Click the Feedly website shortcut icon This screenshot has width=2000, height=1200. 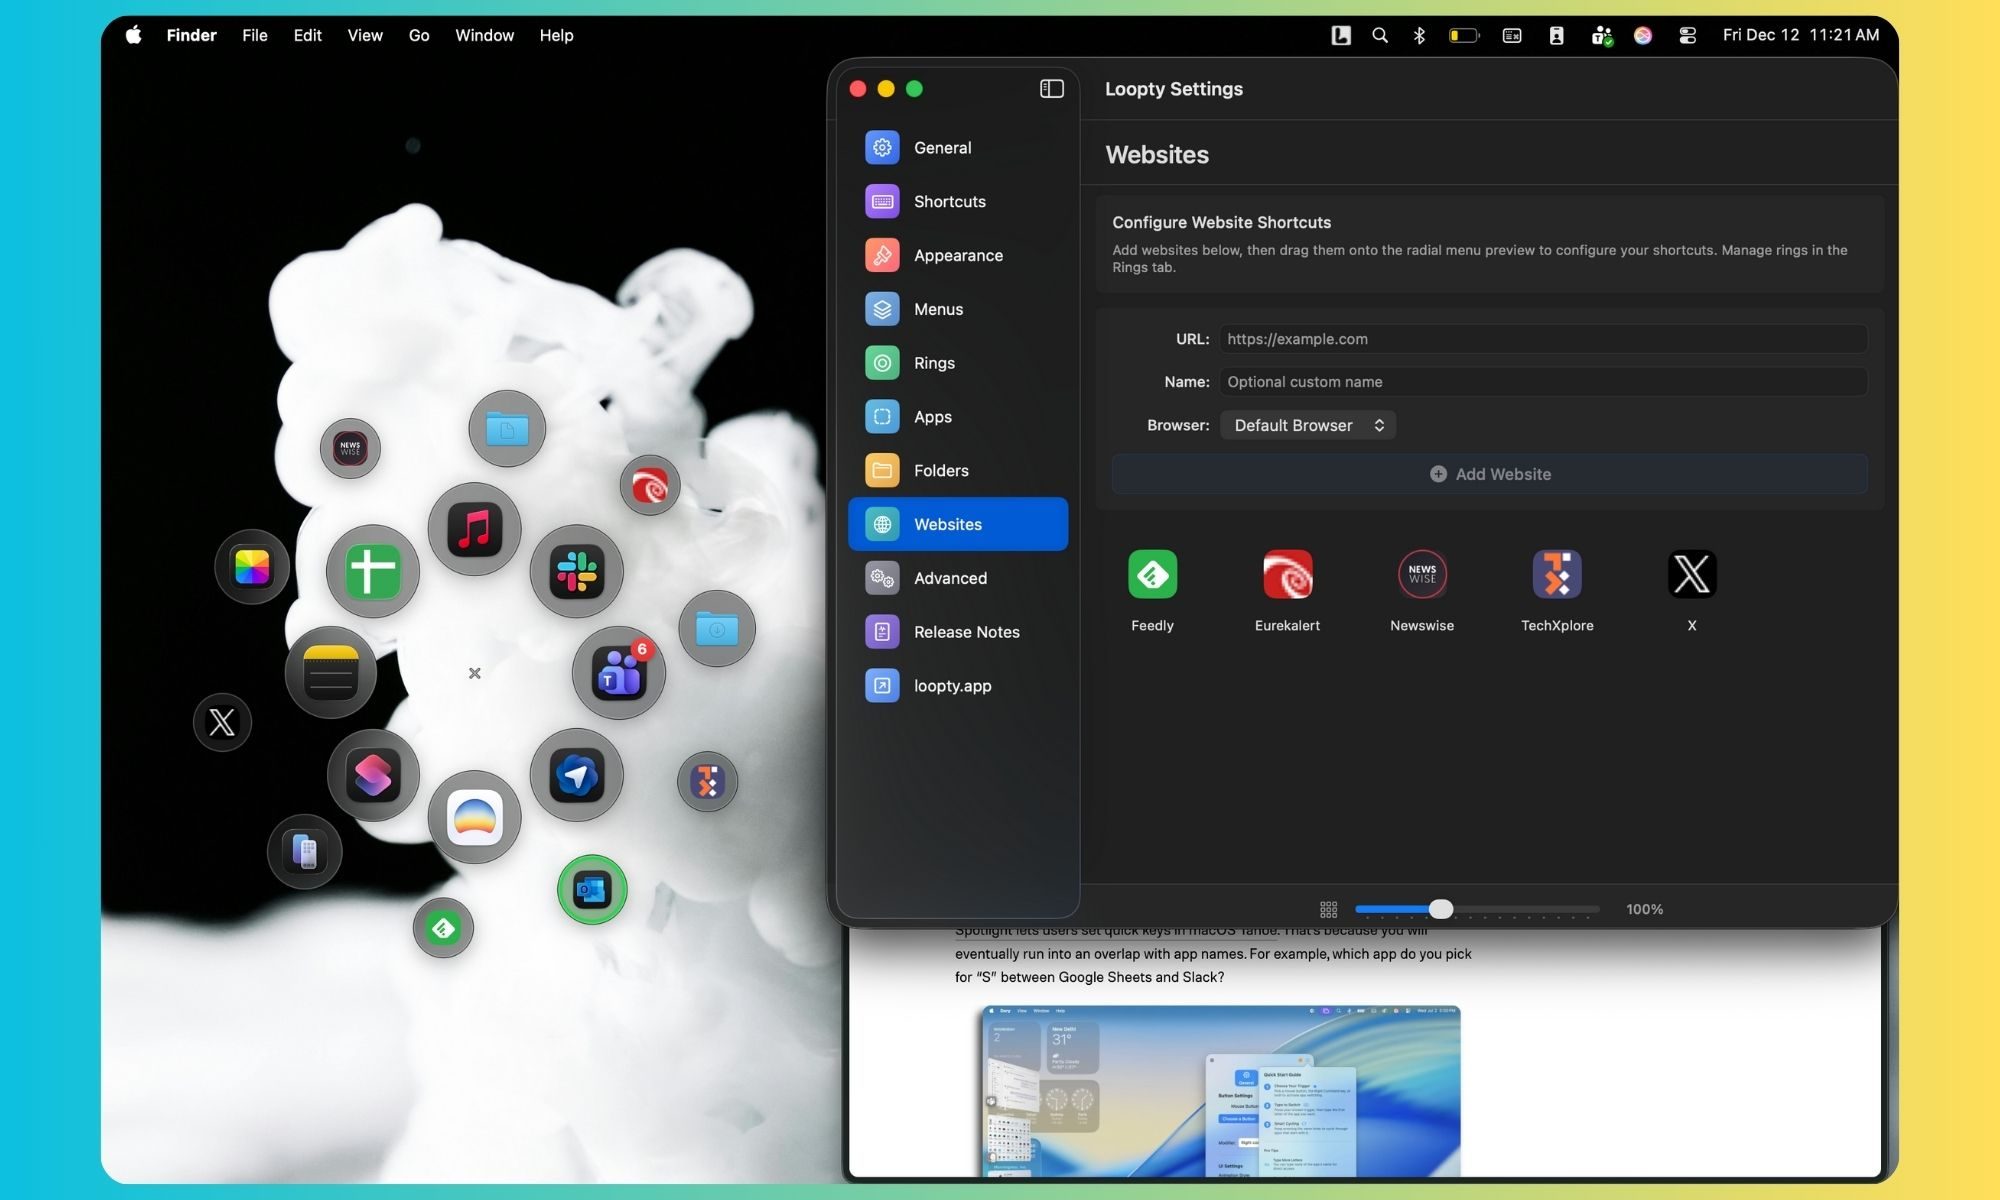1152,574
